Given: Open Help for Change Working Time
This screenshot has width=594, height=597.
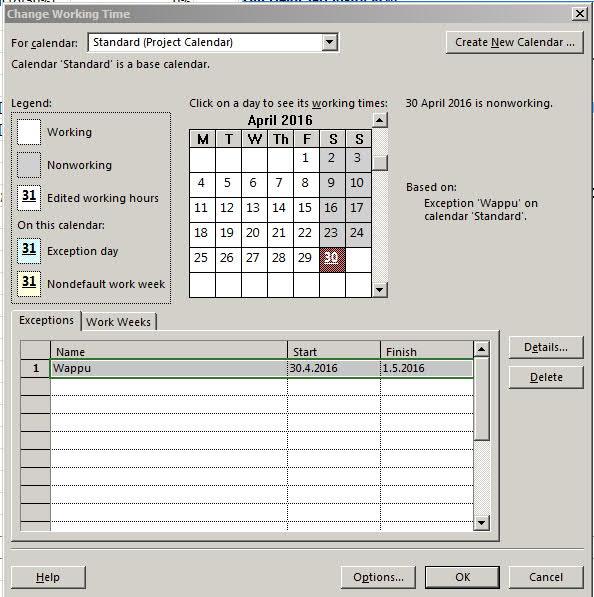Looking at the screenshot, I should (48, 577).
